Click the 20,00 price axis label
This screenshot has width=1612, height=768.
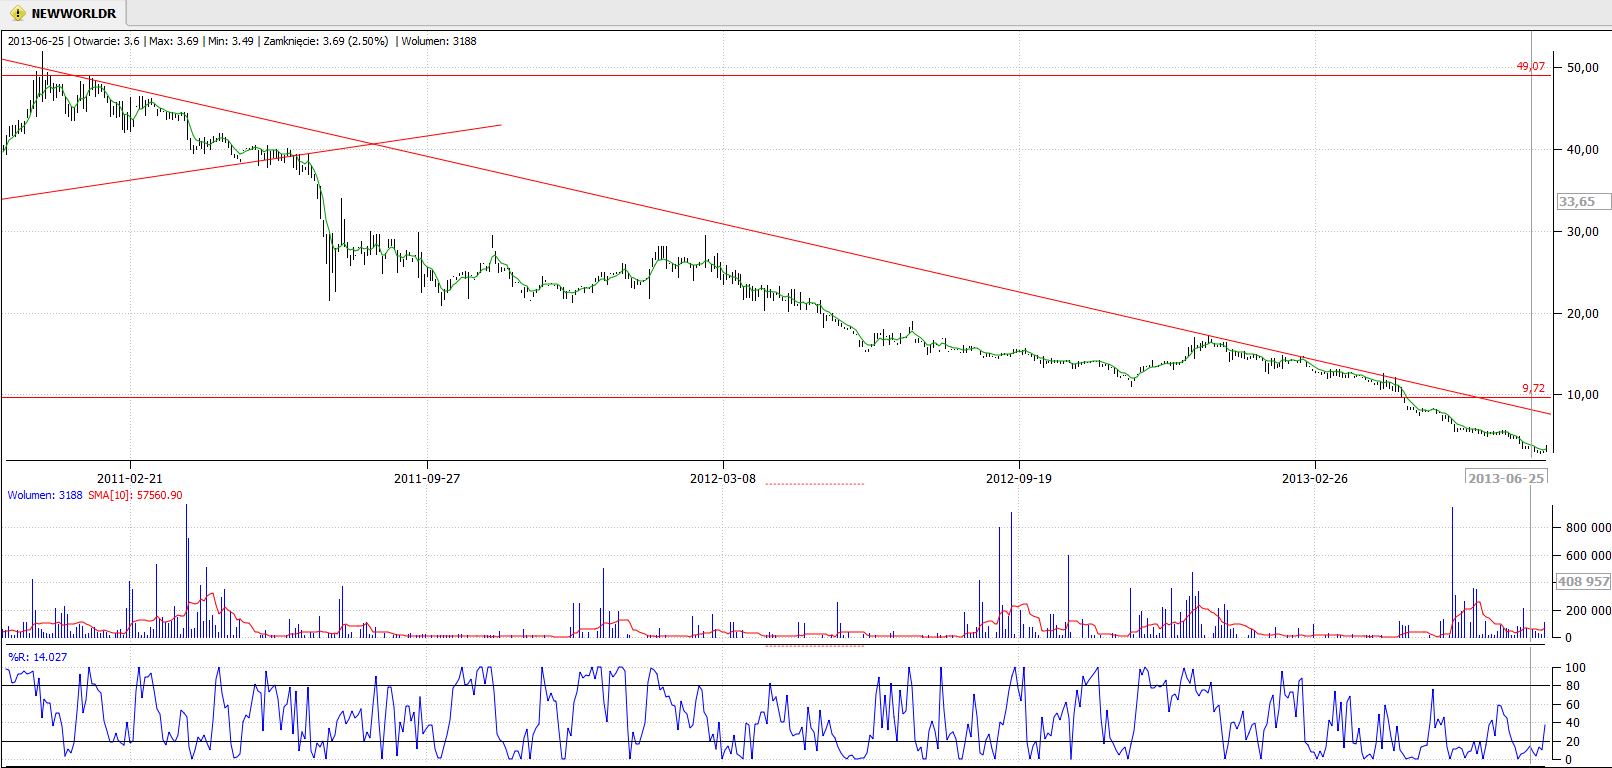click(x=1583, y=313)
